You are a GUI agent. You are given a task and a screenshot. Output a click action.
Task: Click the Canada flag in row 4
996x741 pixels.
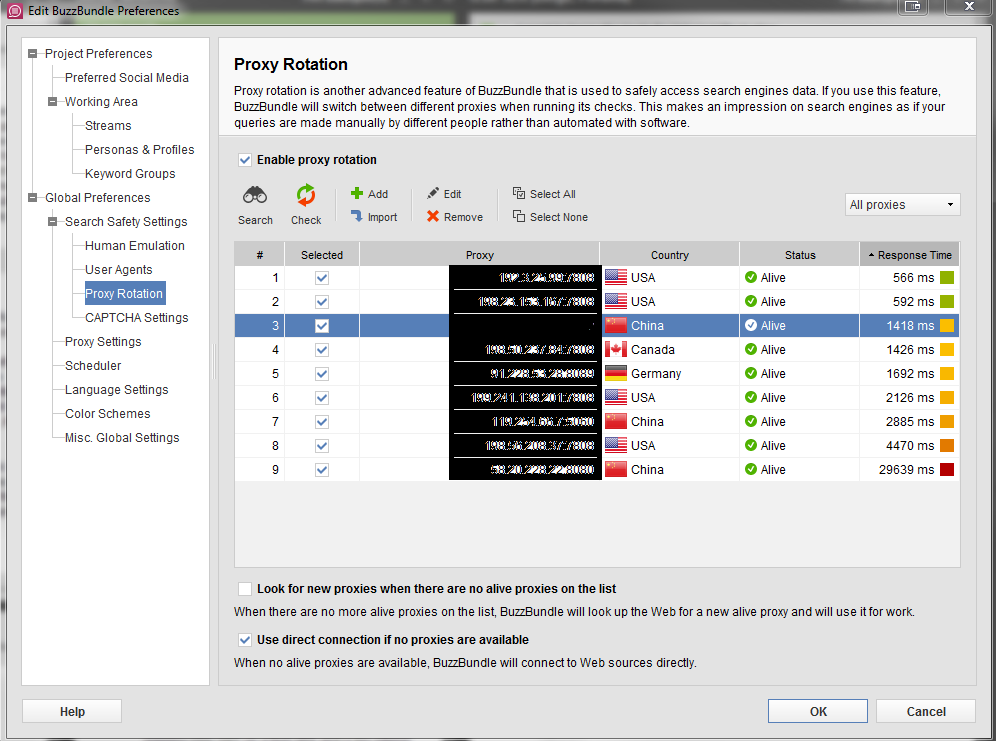[x=616, y=349]
